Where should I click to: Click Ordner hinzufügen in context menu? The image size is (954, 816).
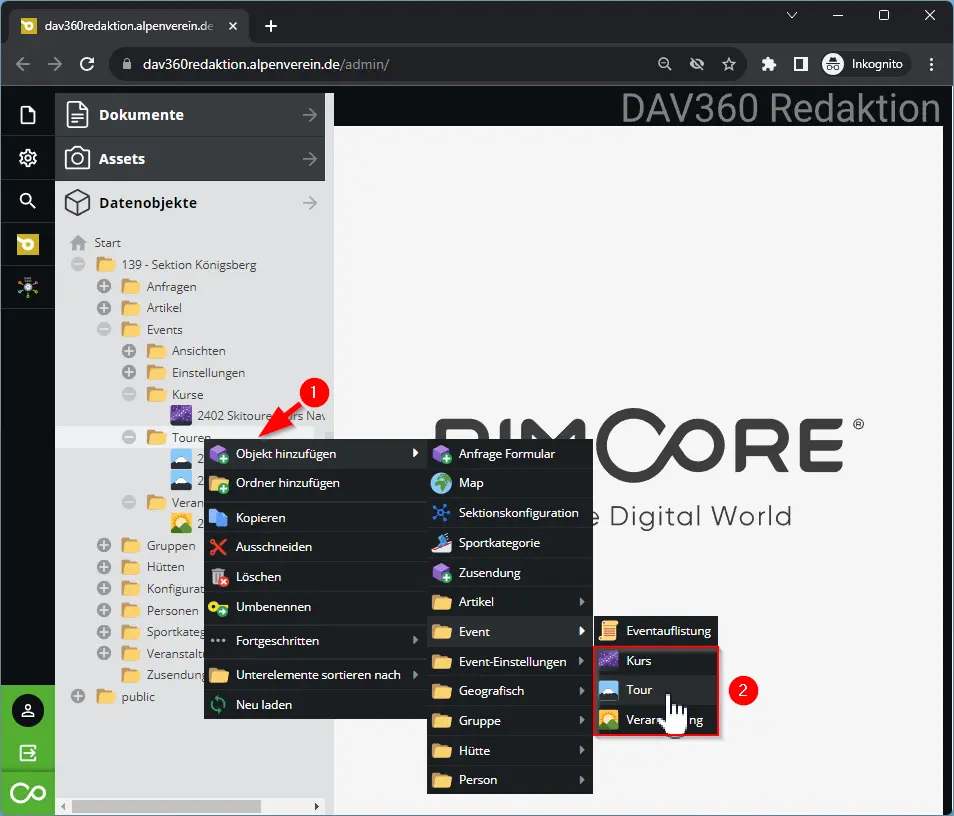point(287,483)
